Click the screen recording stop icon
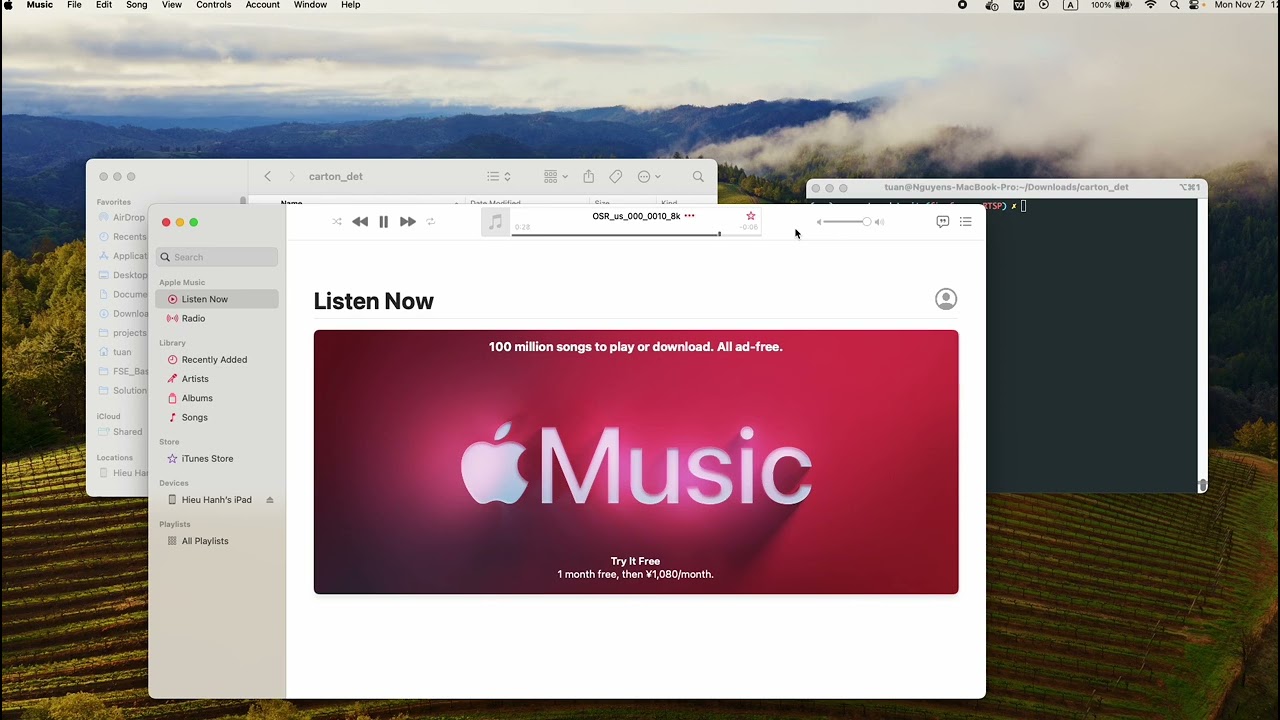Viewport: 1280px width, 720px height. point(963,5)
